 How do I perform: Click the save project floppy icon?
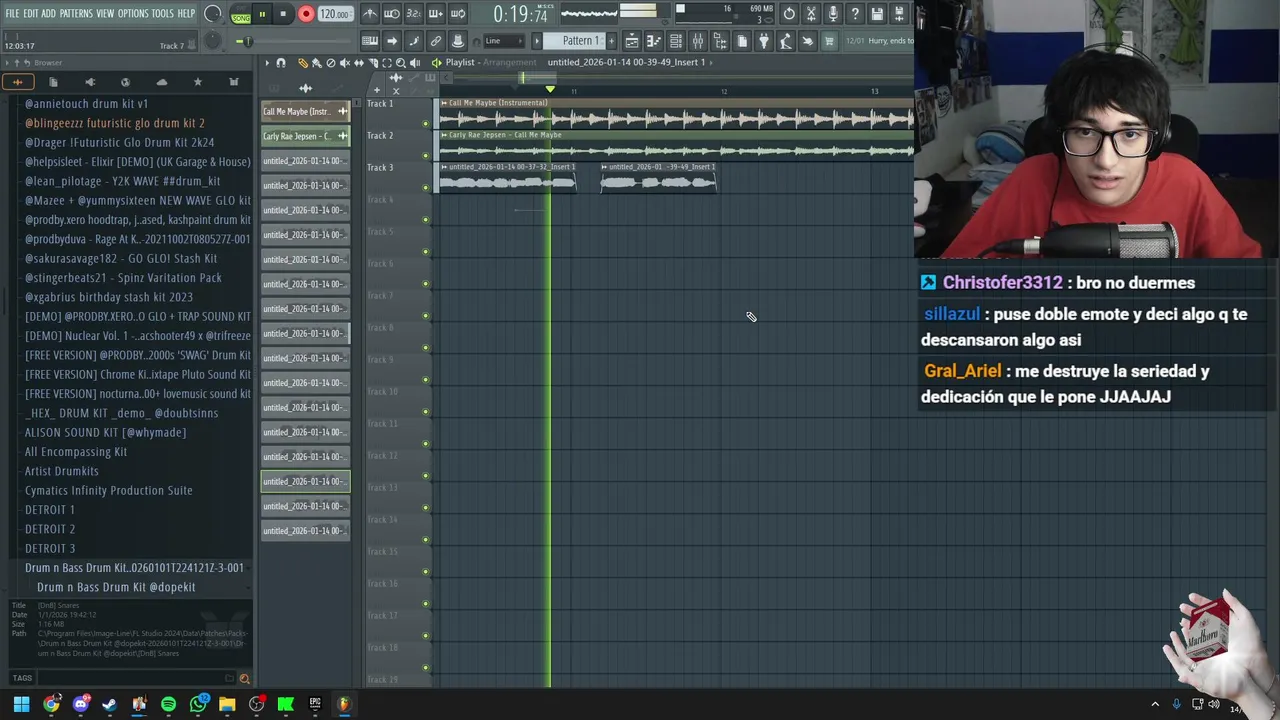click(877, 14)
